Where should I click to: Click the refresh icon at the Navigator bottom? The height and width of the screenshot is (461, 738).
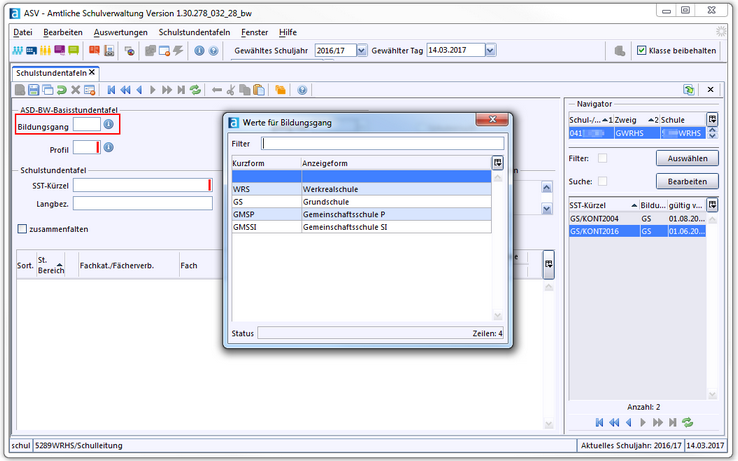point(687,423)
